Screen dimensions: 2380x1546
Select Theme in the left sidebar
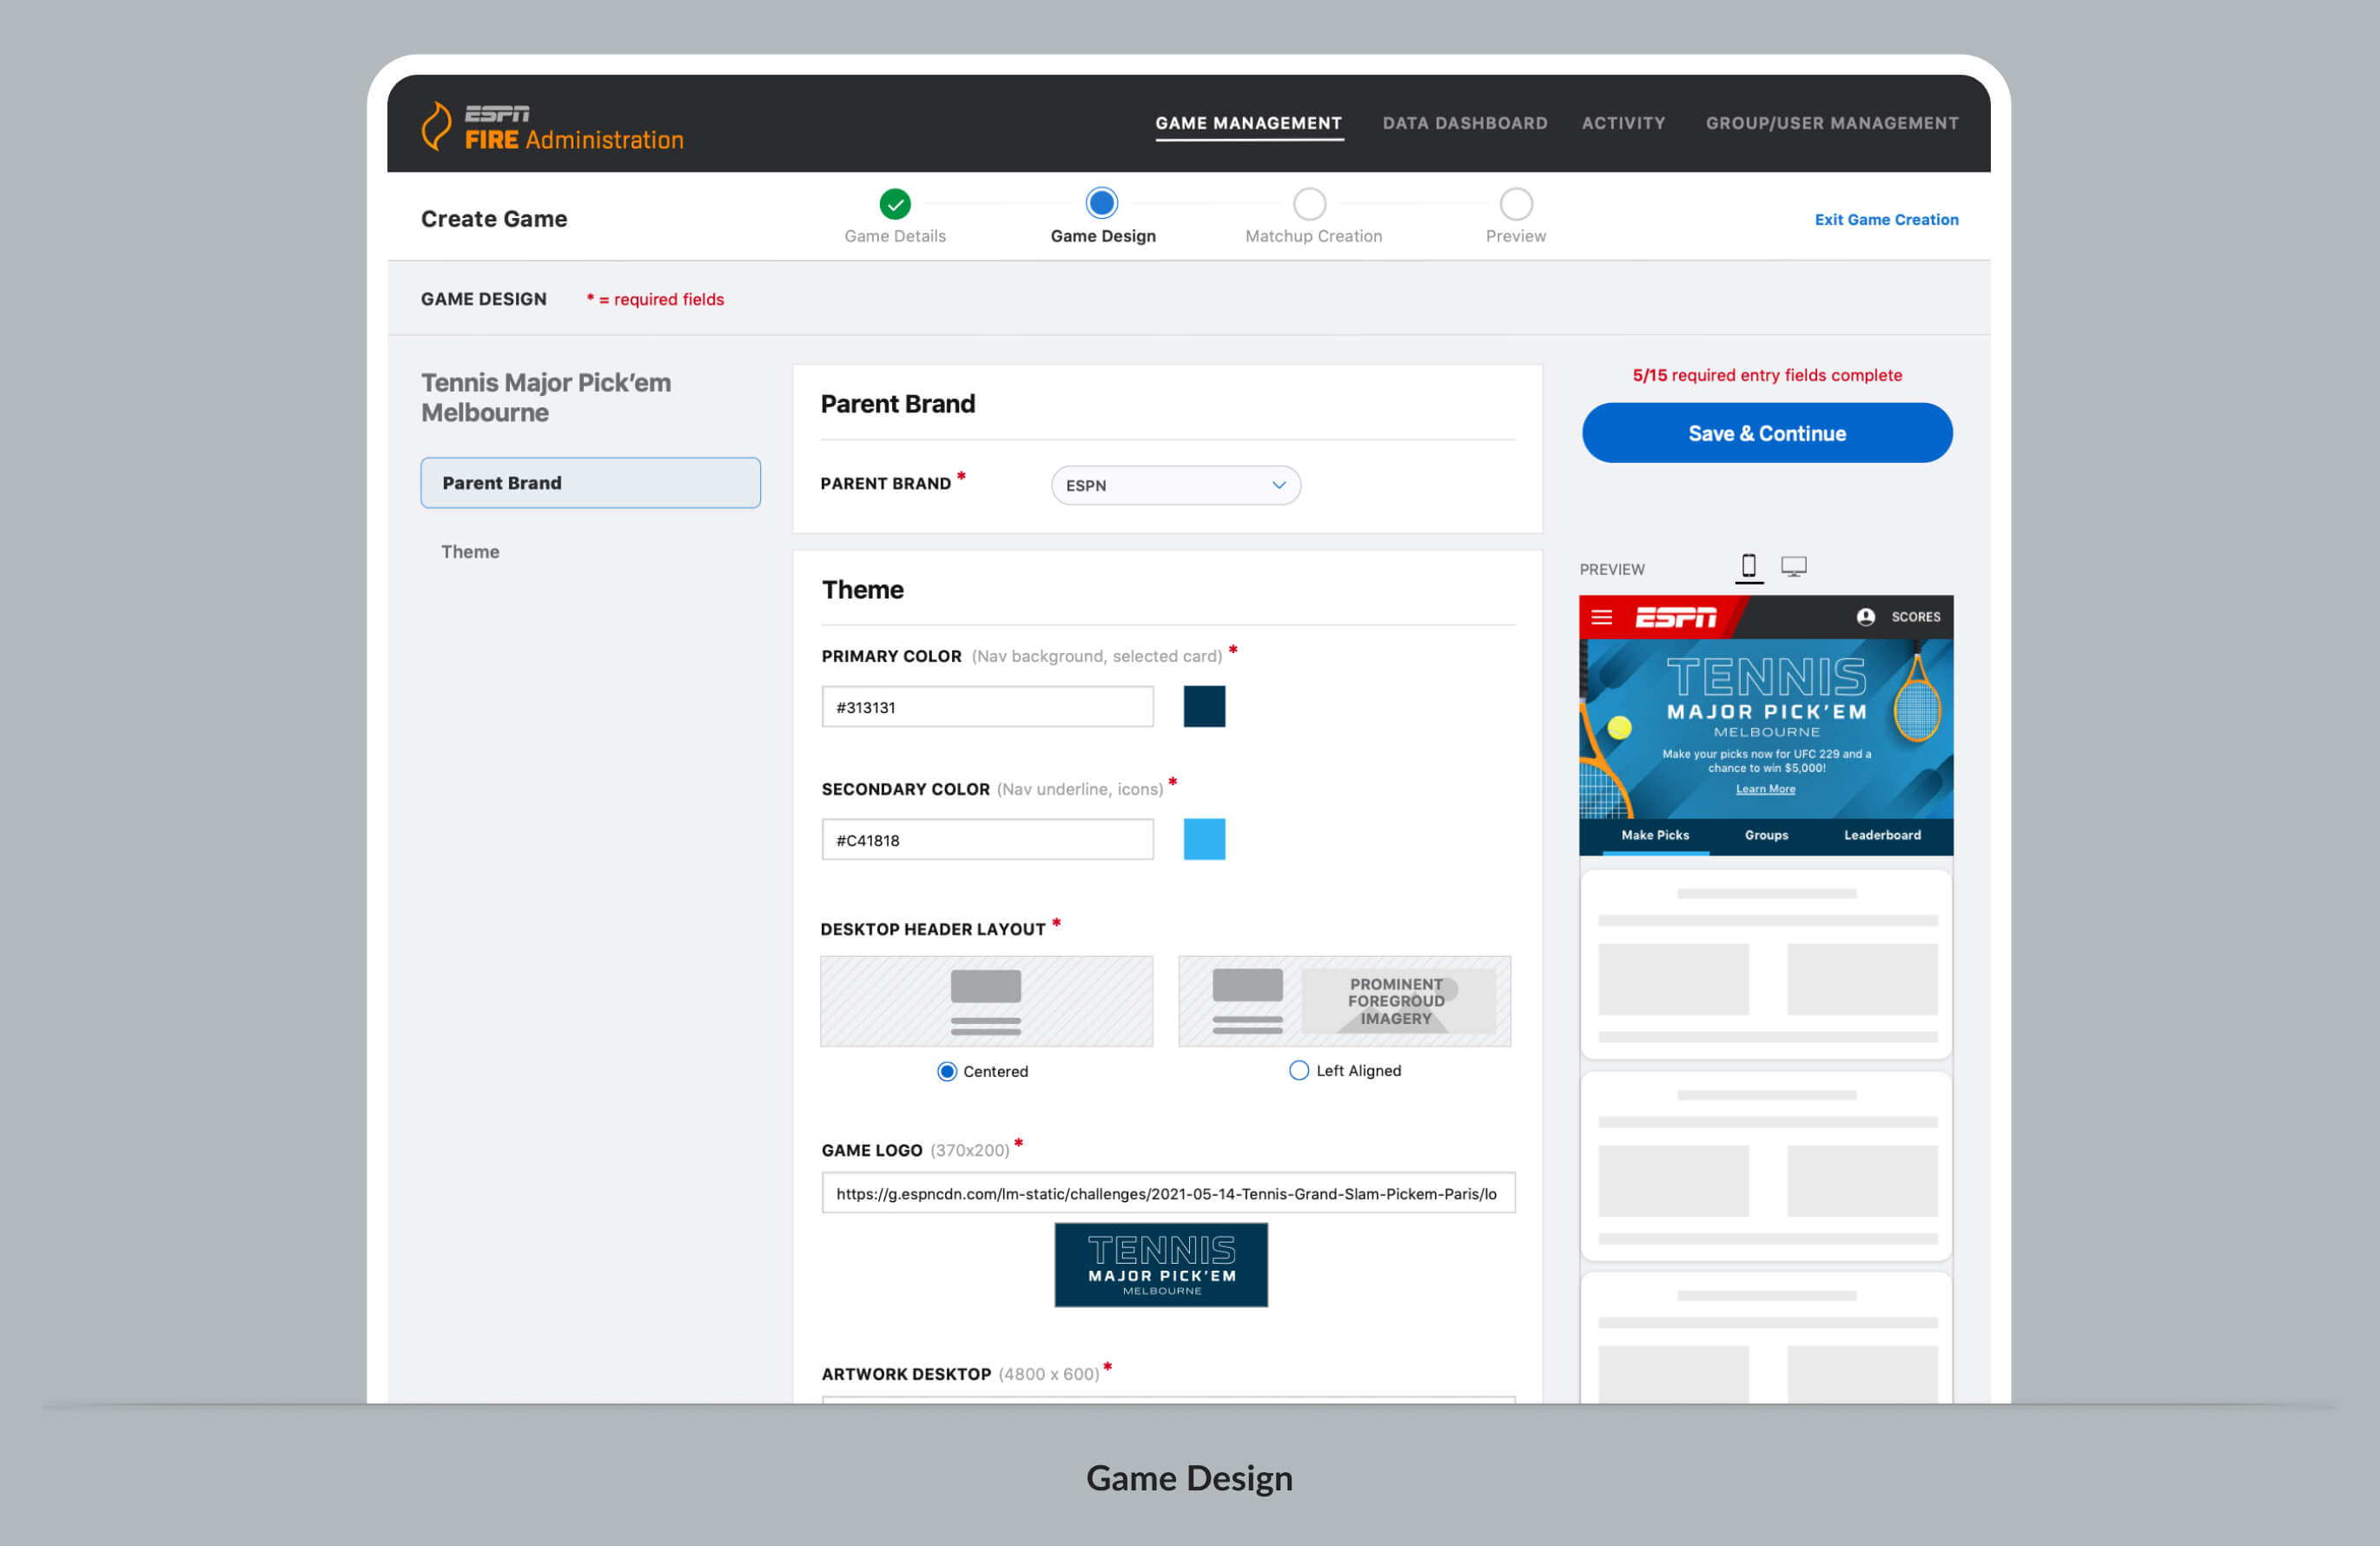pos(470,552)
